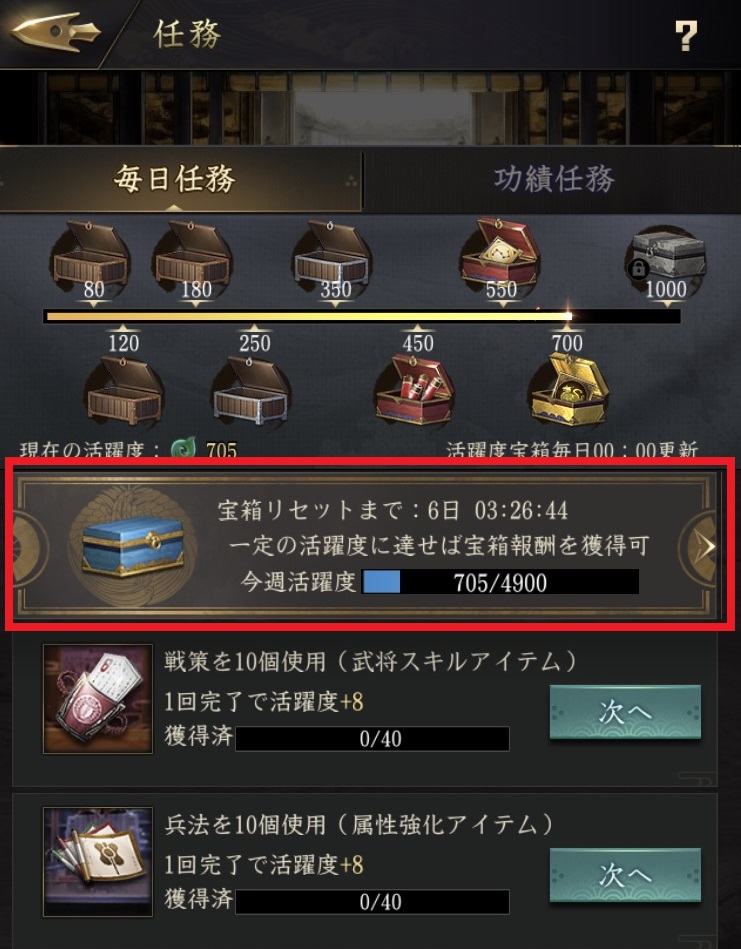Click 次へ button for 戦策 task

[x=625, y=712]
